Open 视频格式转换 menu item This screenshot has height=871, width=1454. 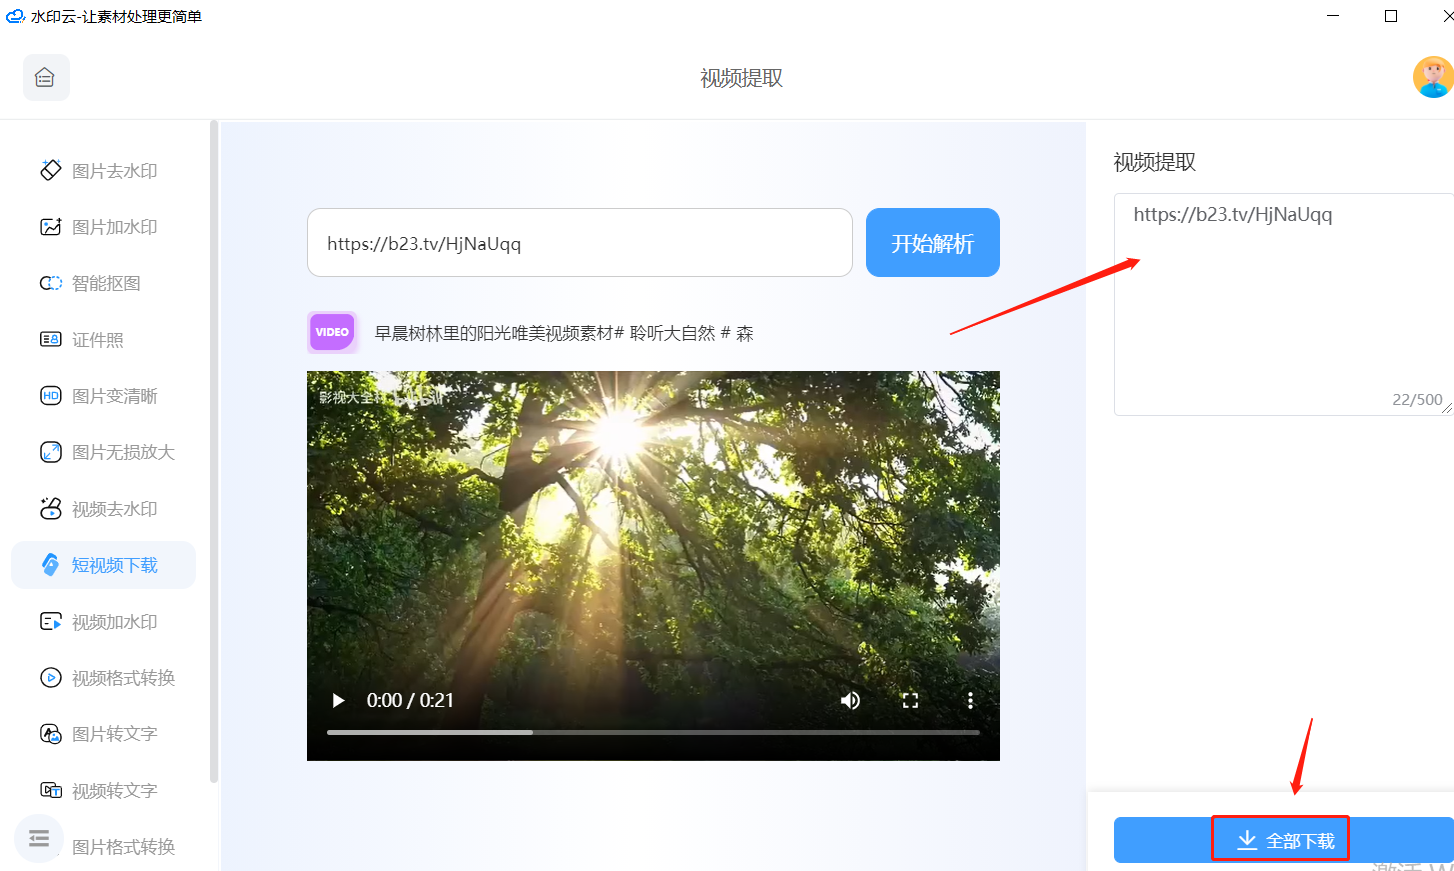point(104,678)
